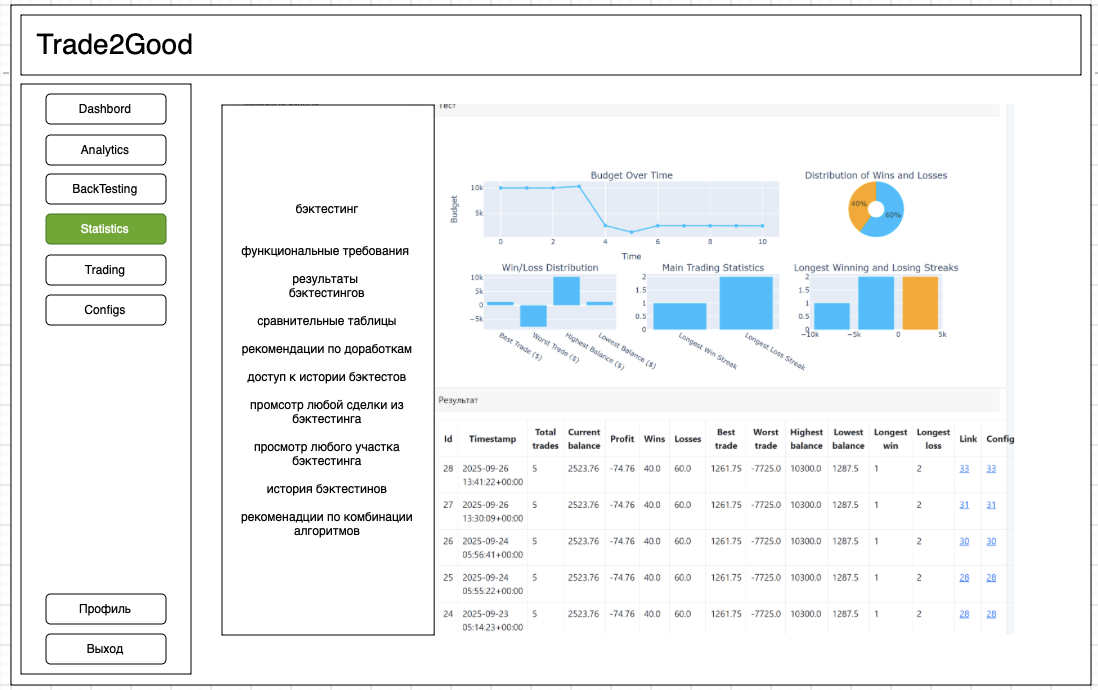Click the Выход logout button
Image resolution: width=1098 pixels, height=690 pixels.
click(105, 649)
